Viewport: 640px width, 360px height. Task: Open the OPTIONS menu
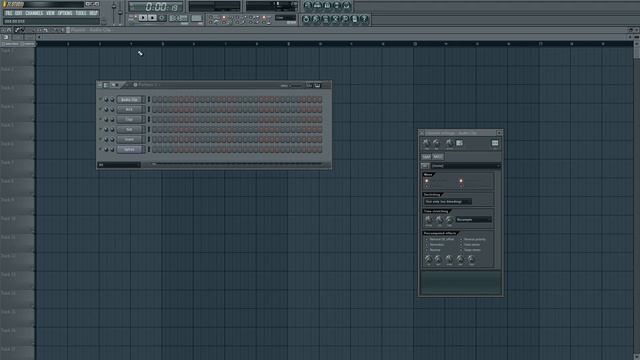[65, 13]
